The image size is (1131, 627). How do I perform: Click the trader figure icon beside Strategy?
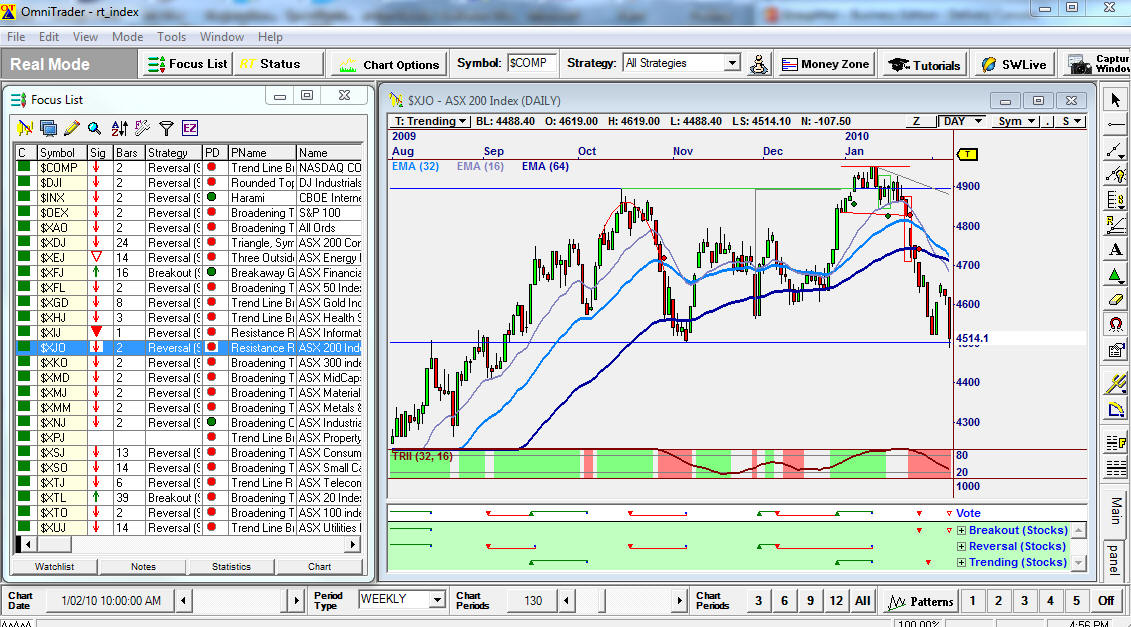[759, 64]
